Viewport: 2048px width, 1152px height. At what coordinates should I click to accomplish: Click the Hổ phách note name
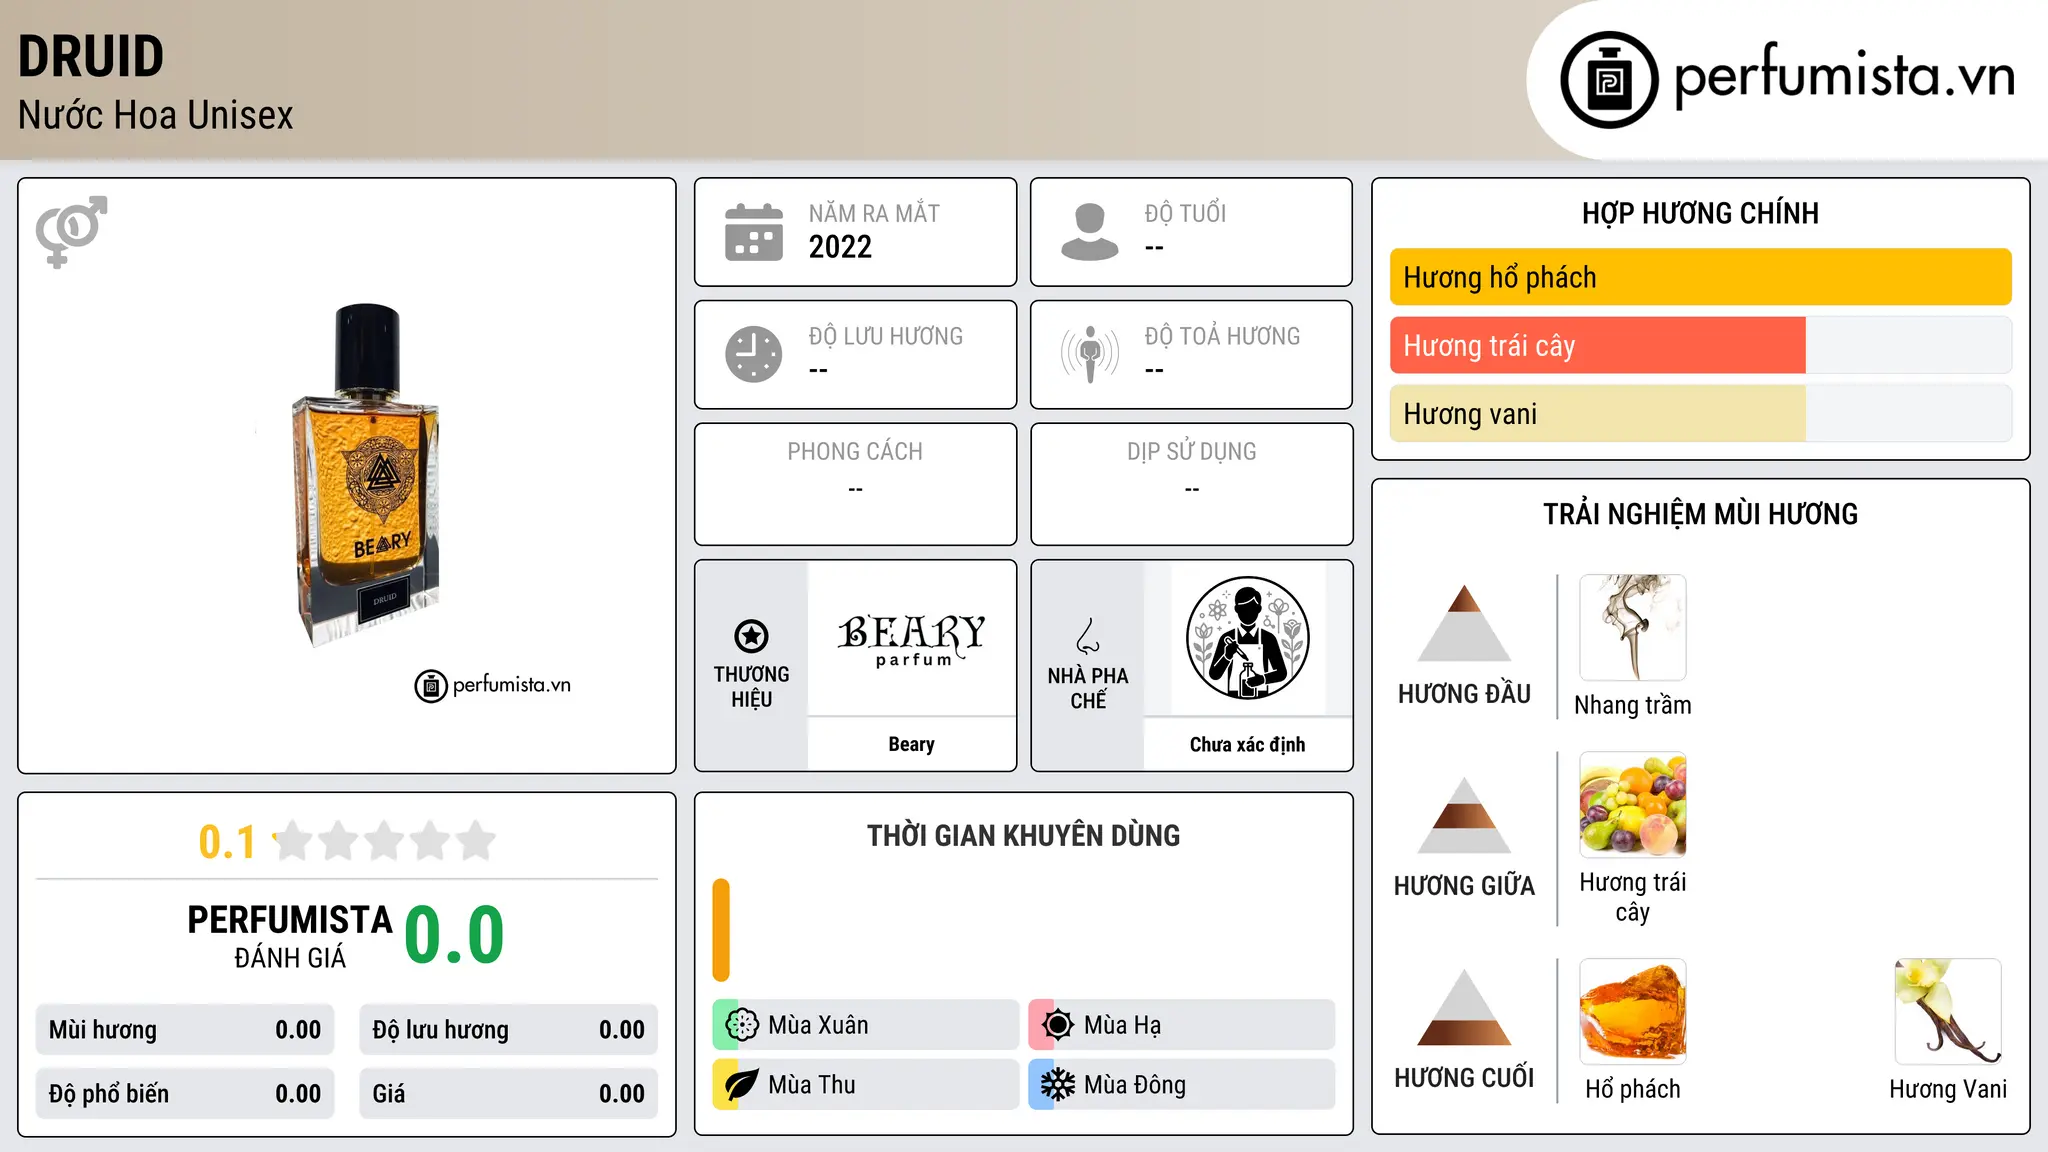(1633, 1089)
